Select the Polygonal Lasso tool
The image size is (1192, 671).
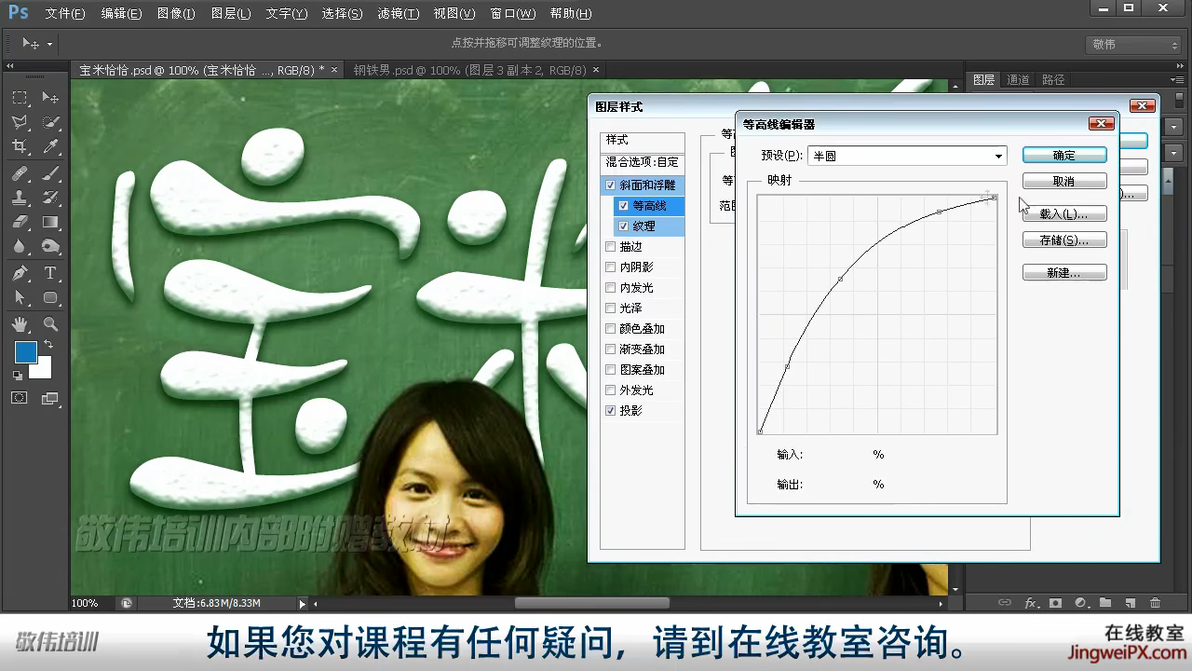coord(20,122)
